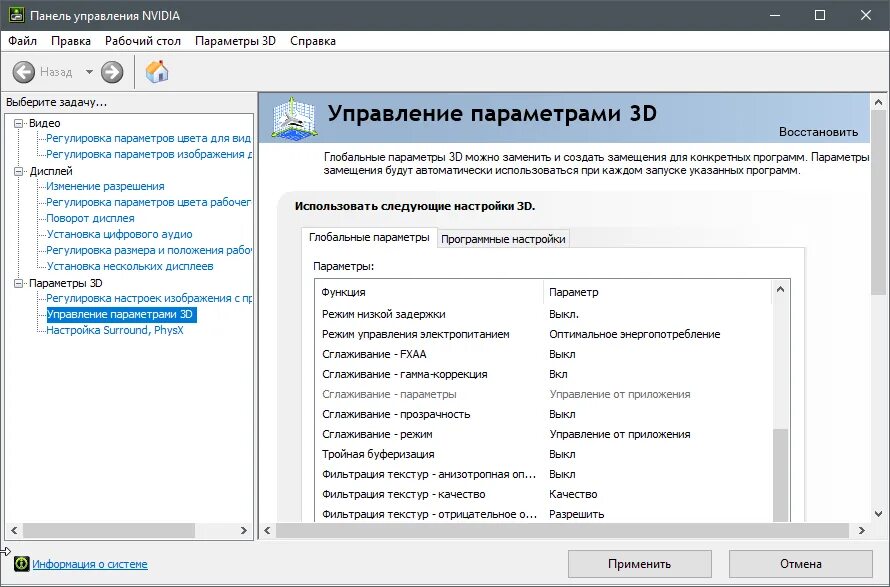Click main panel horizontal scroll right arrow
Viewport: 890px width, 587px height.
click(x=862, y=530)
